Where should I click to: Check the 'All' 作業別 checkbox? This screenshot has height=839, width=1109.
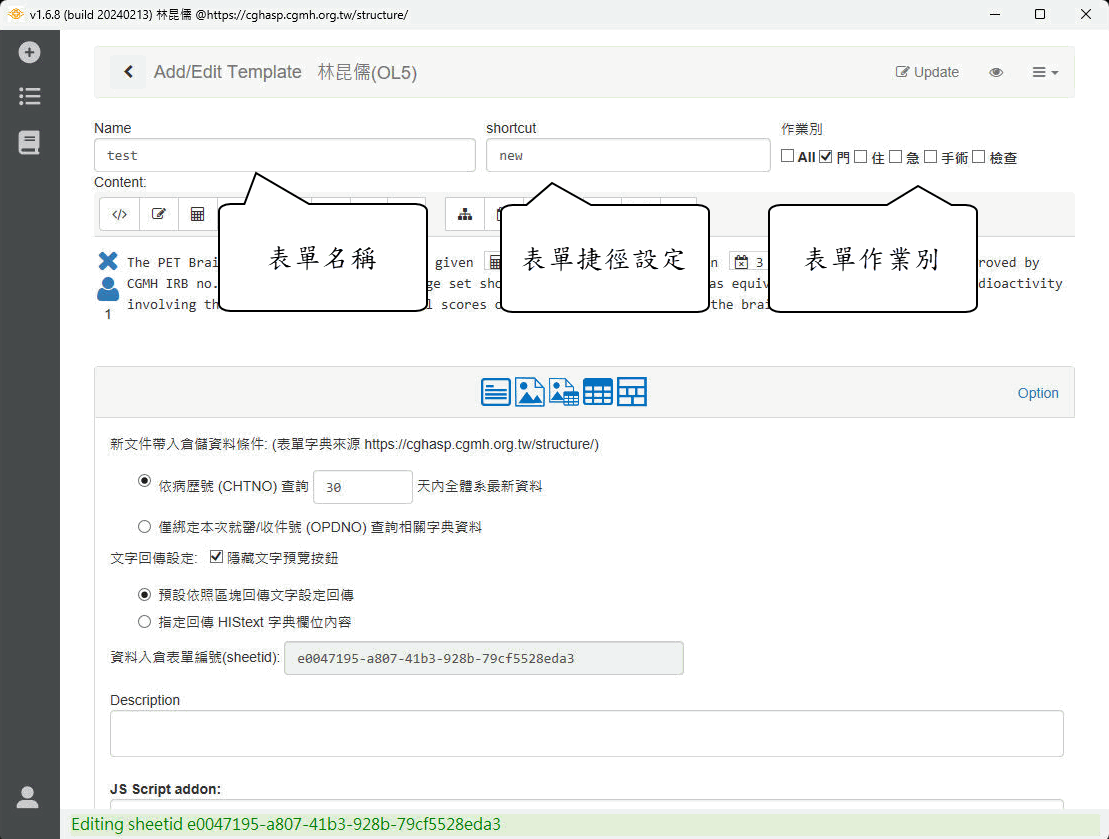tap(788, 156)
